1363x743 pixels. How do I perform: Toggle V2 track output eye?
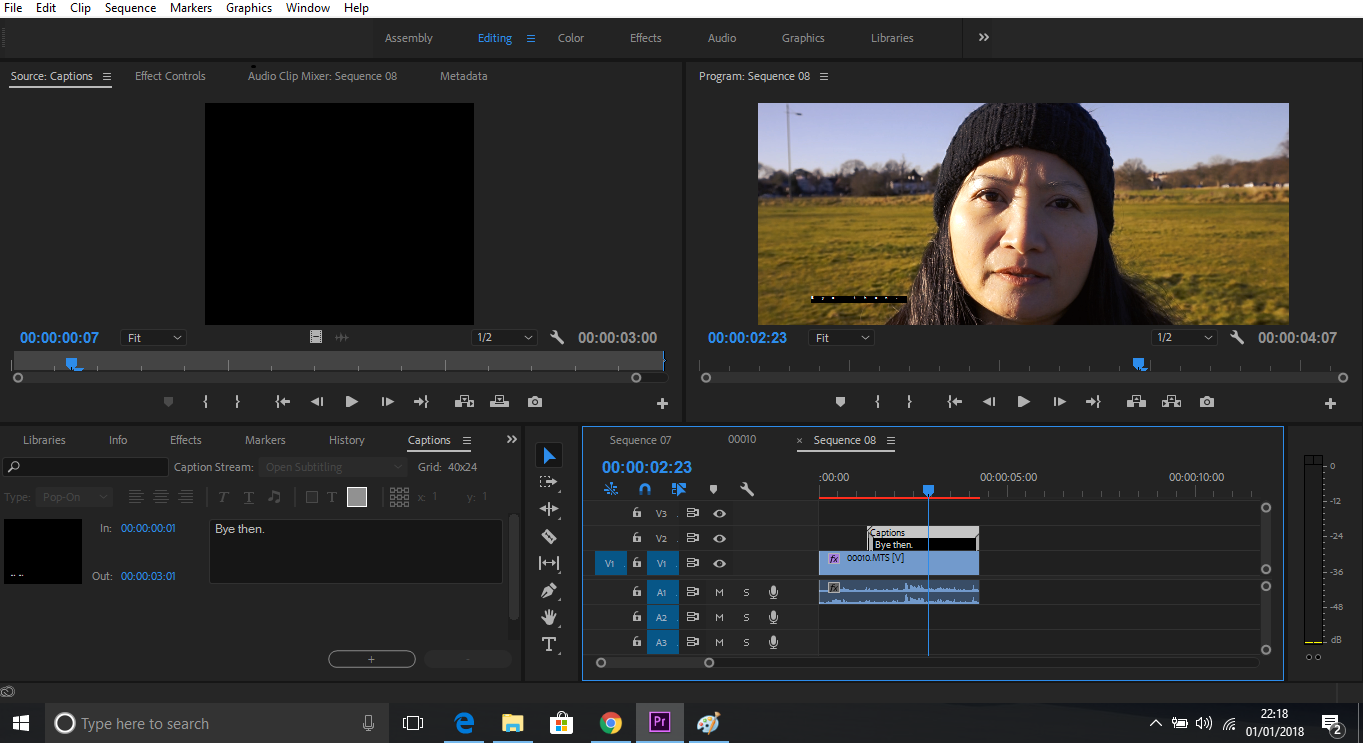(x=719, y=538)
